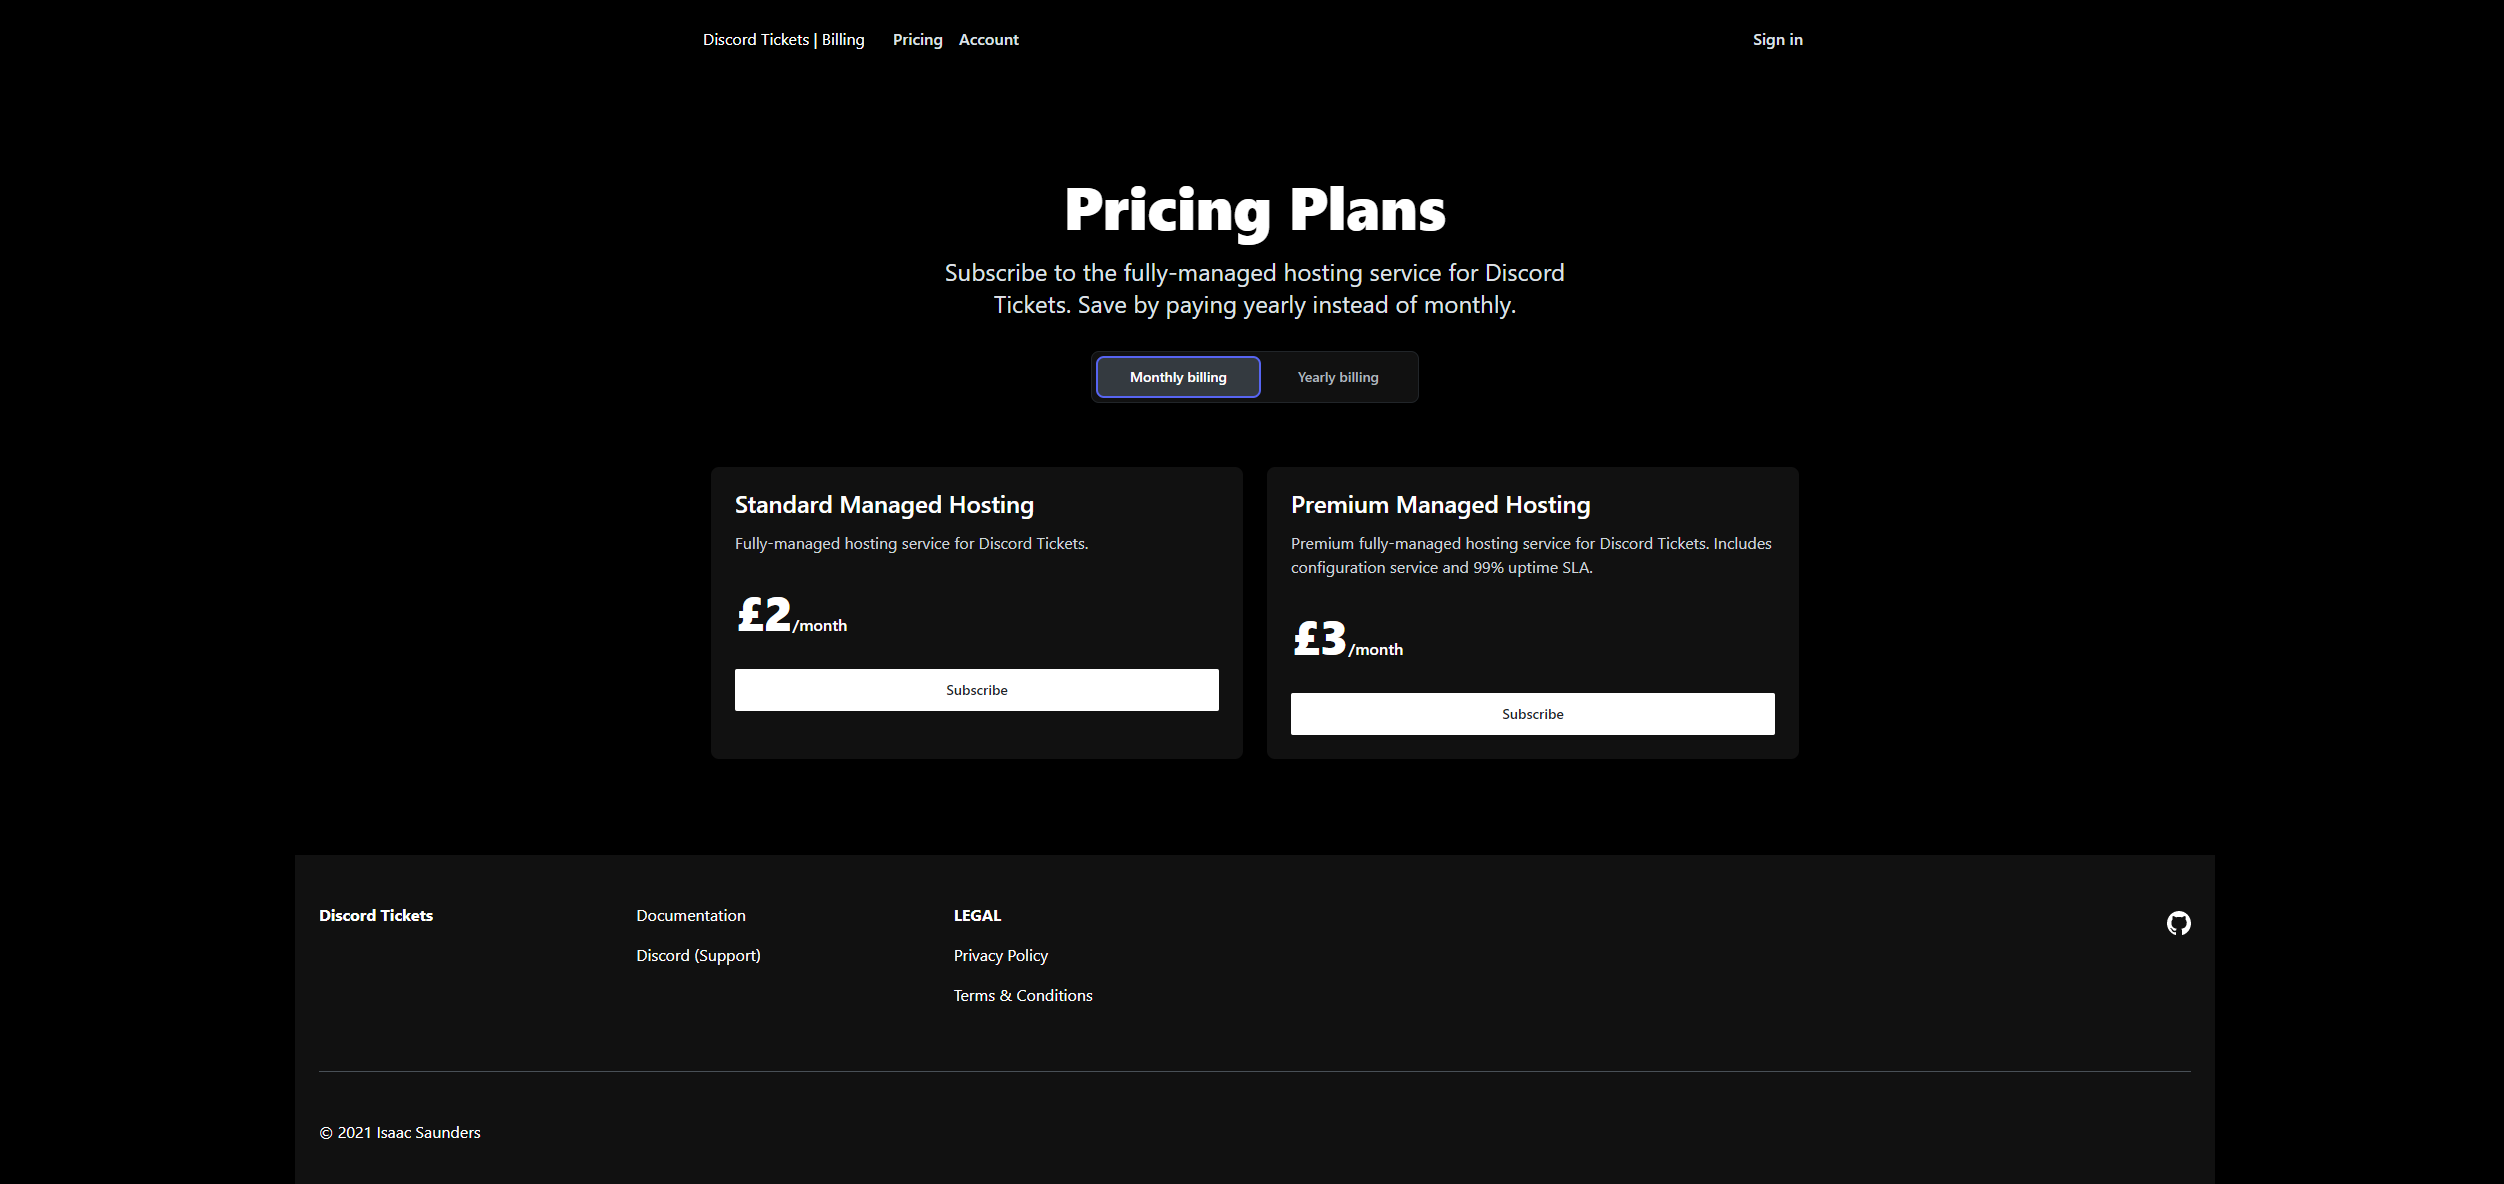The height and width of the screenshot is (1184, 2504).
Task: Subscribe to Premium Managed Hosting plan
Action: coord(1532,714)
